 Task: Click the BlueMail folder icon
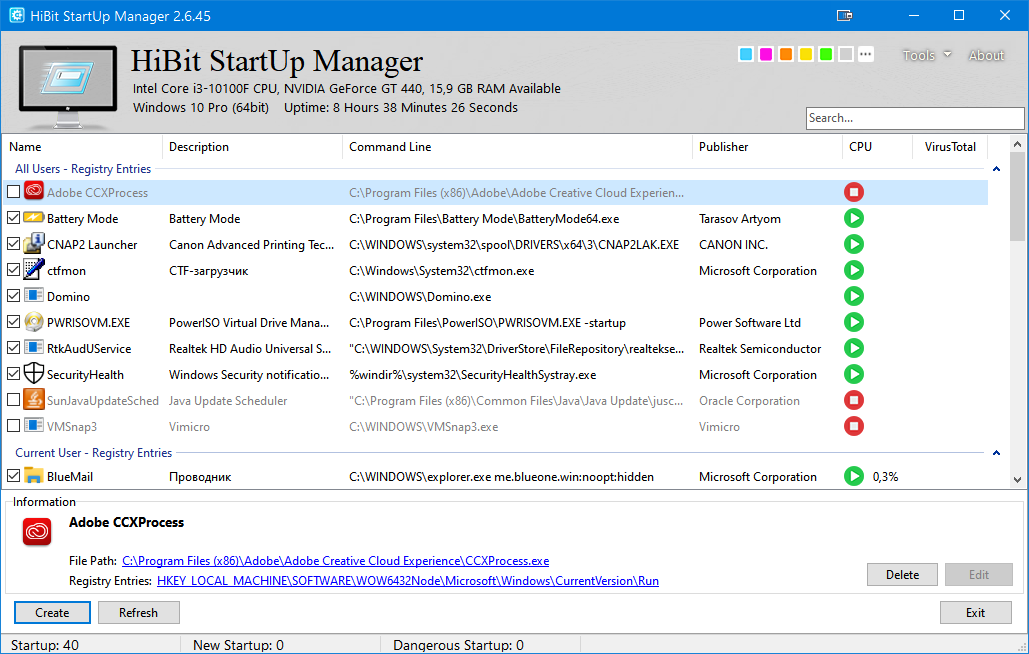click(33, 475)
